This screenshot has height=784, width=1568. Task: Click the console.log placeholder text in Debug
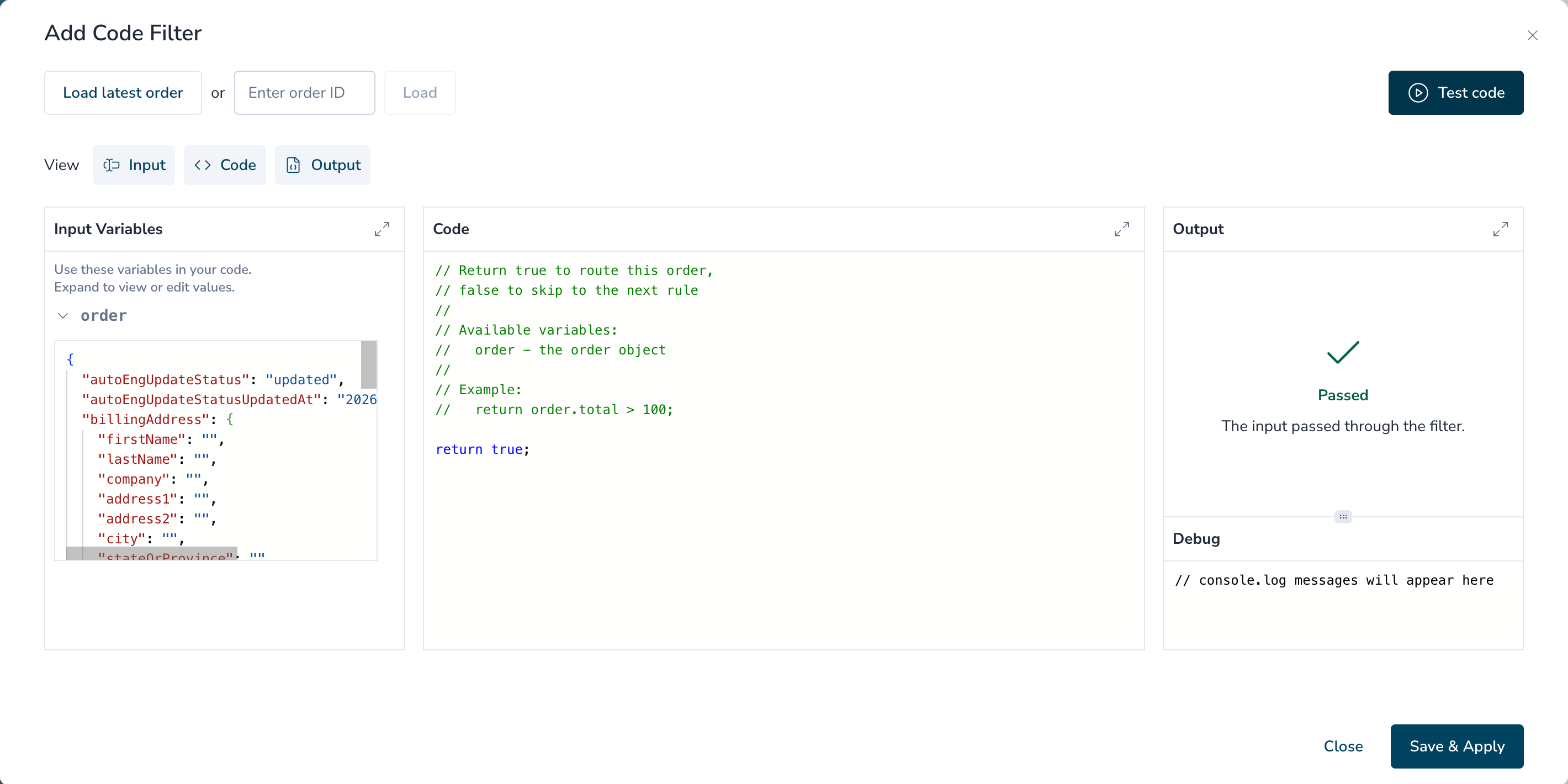[x=1334, y=580]
